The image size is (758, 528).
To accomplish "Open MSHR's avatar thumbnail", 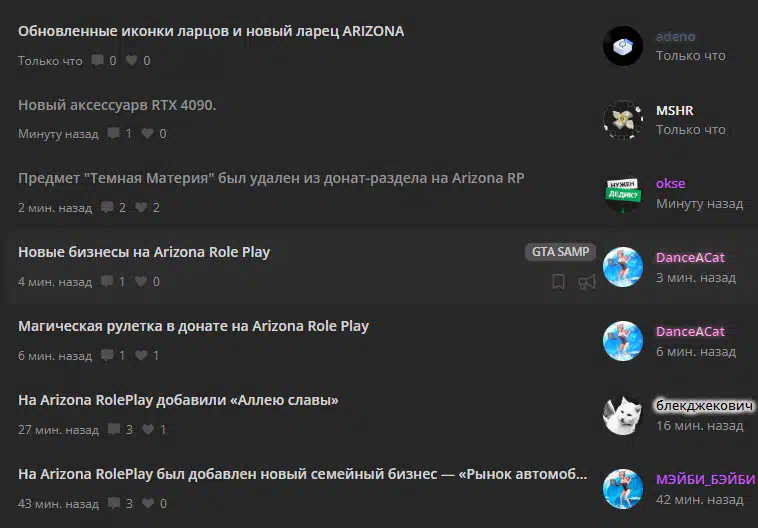I will point(623,120).
